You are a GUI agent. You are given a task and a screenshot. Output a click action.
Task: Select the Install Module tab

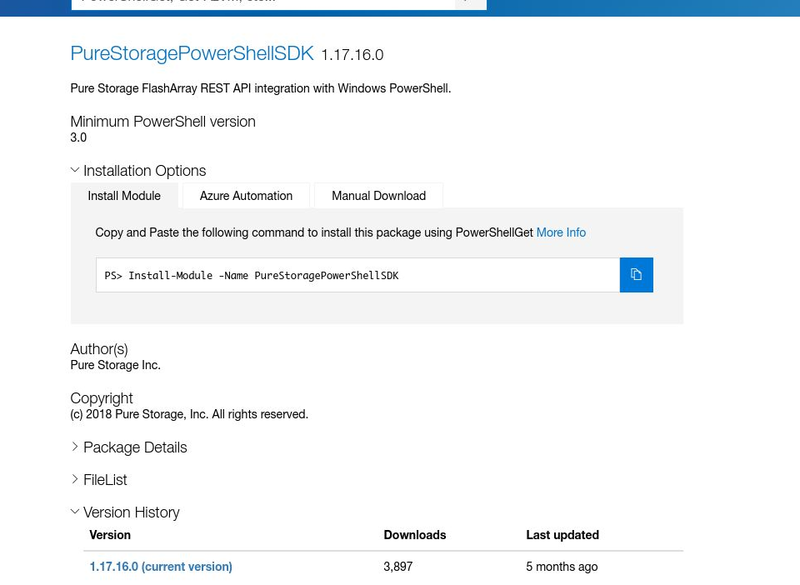pos(124,196)
